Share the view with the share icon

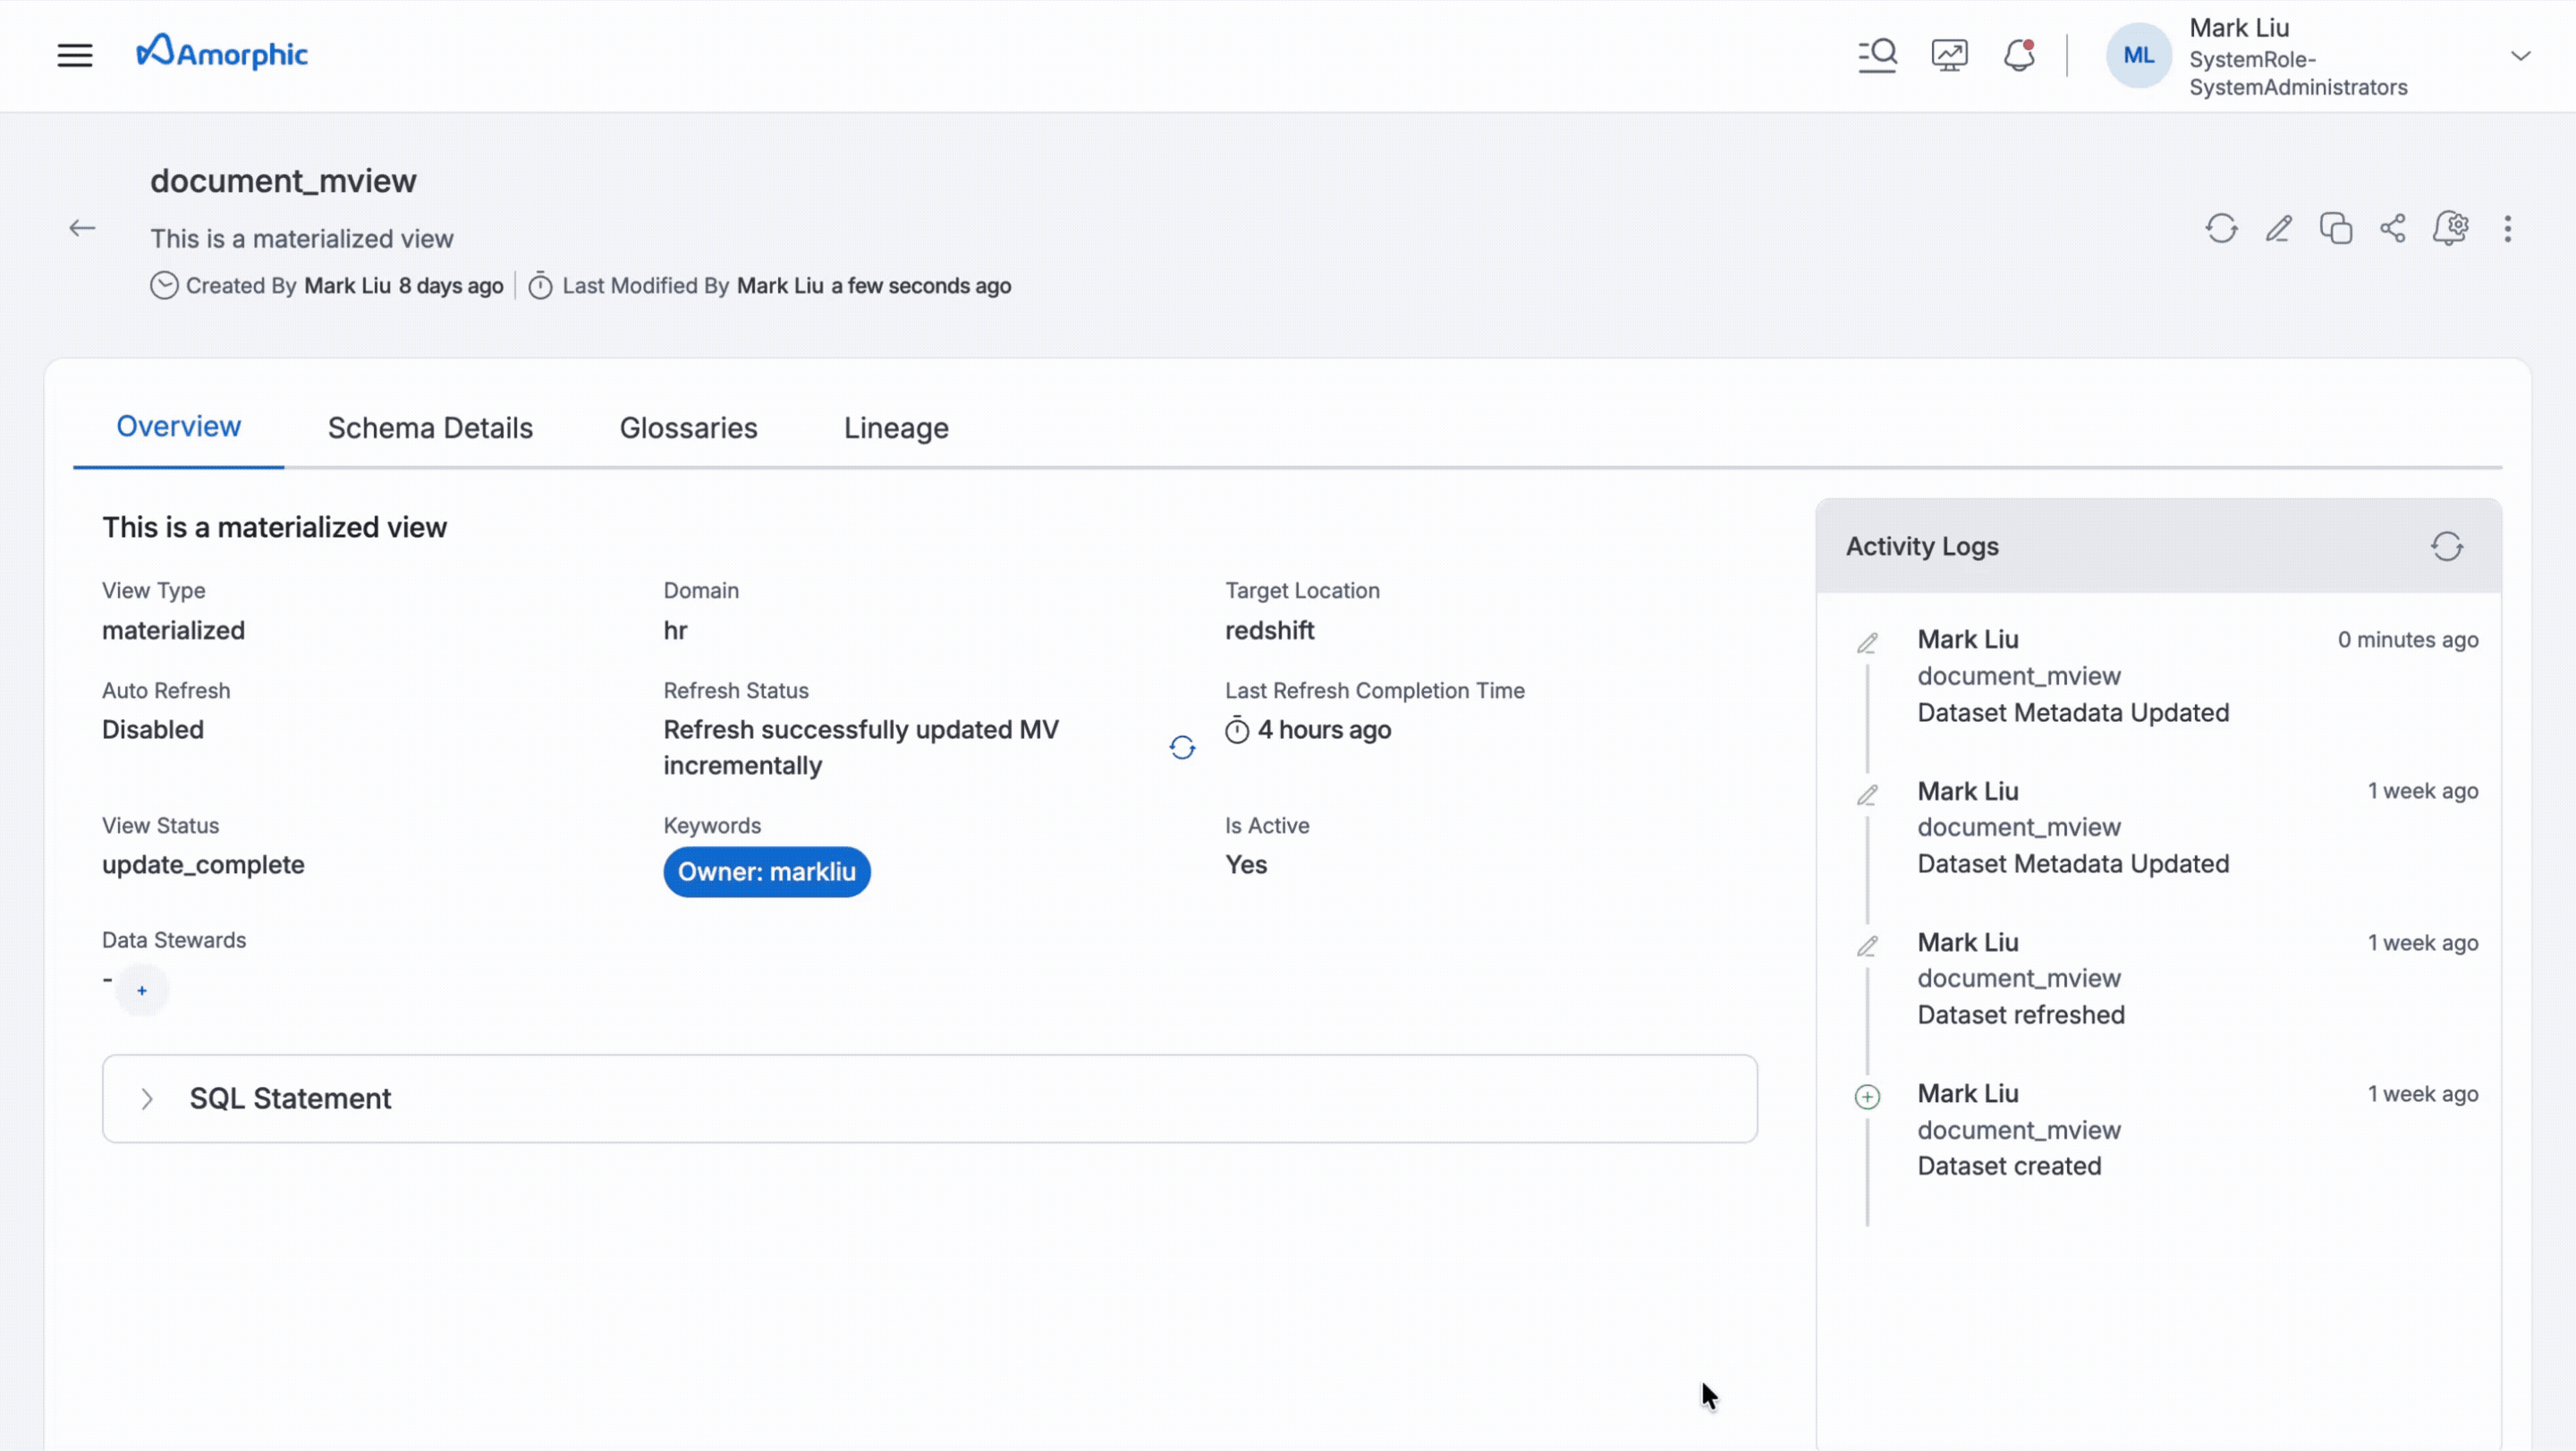[2393, 229]
